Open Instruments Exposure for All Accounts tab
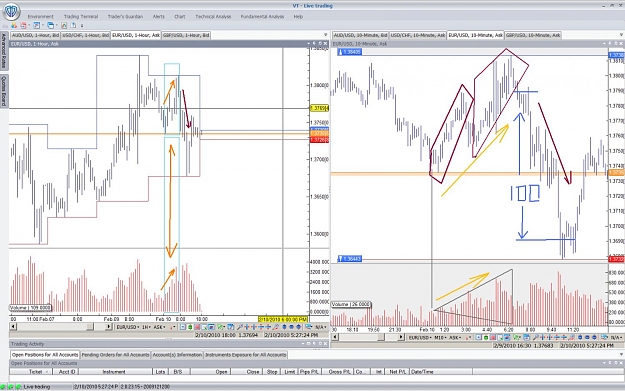Viewport: 625px width, 391px height. pos(246,355)
